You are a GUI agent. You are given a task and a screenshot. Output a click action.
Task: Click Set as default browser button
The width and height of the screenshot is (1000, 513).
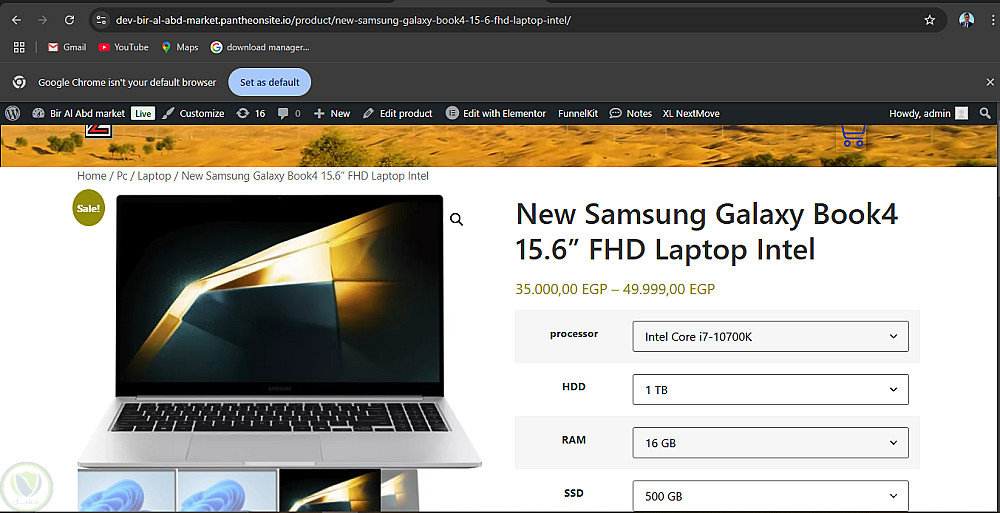tap(270, 82)
